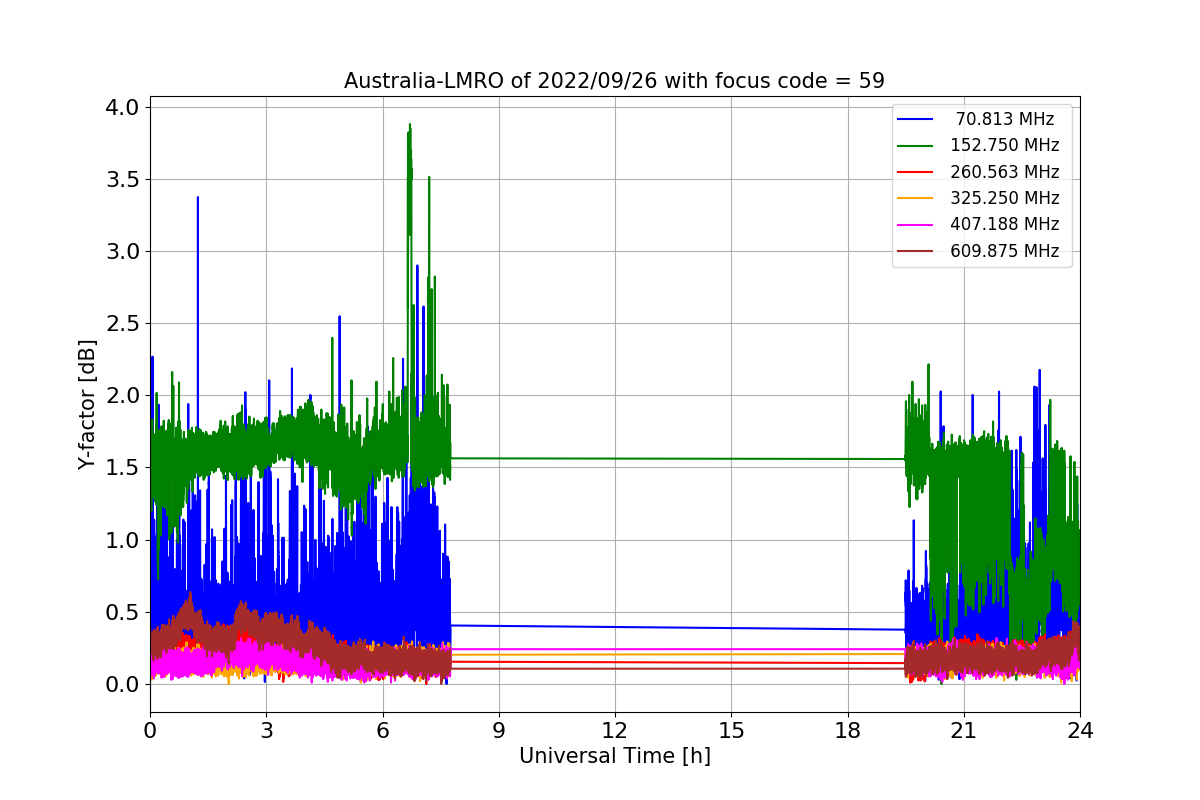
Task: Click the 9 hour x-axis tick label
Action: tap(499, 731)
